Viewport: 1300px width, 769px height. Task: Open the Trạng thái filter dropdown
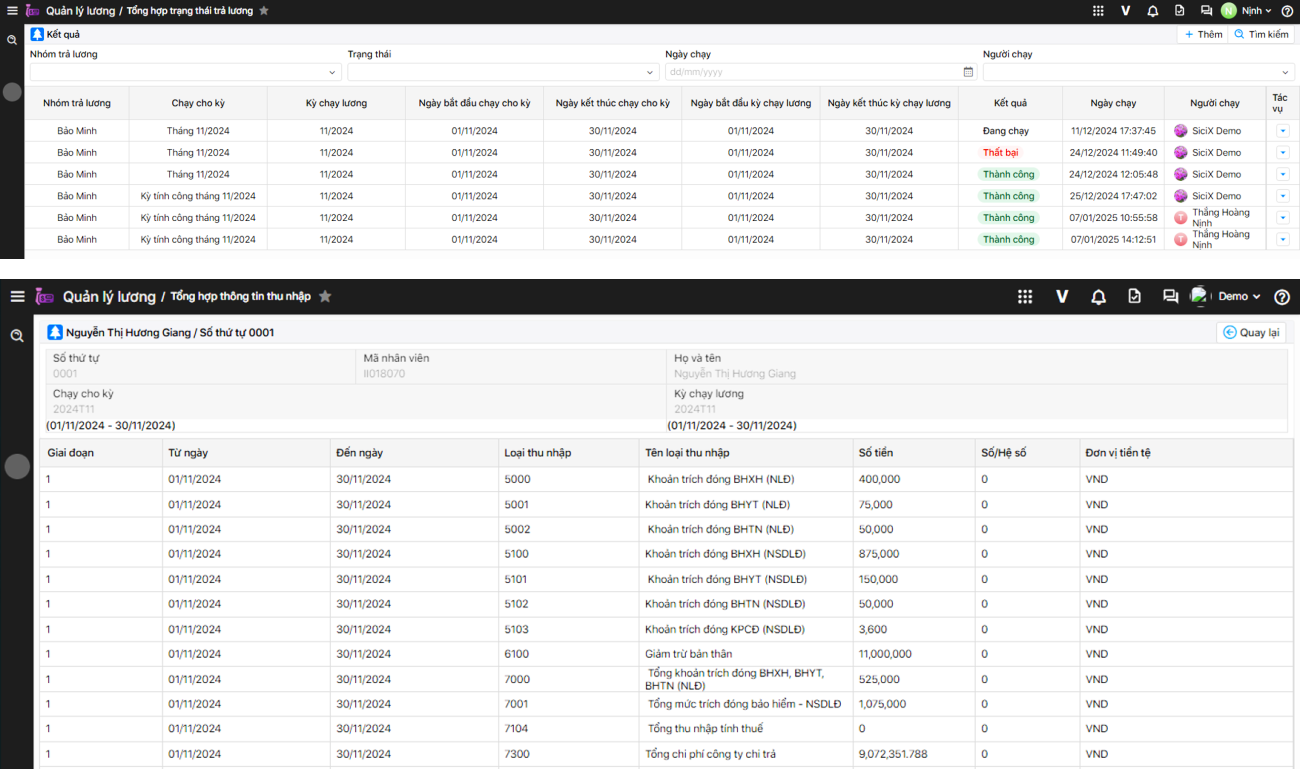(651, 72)
